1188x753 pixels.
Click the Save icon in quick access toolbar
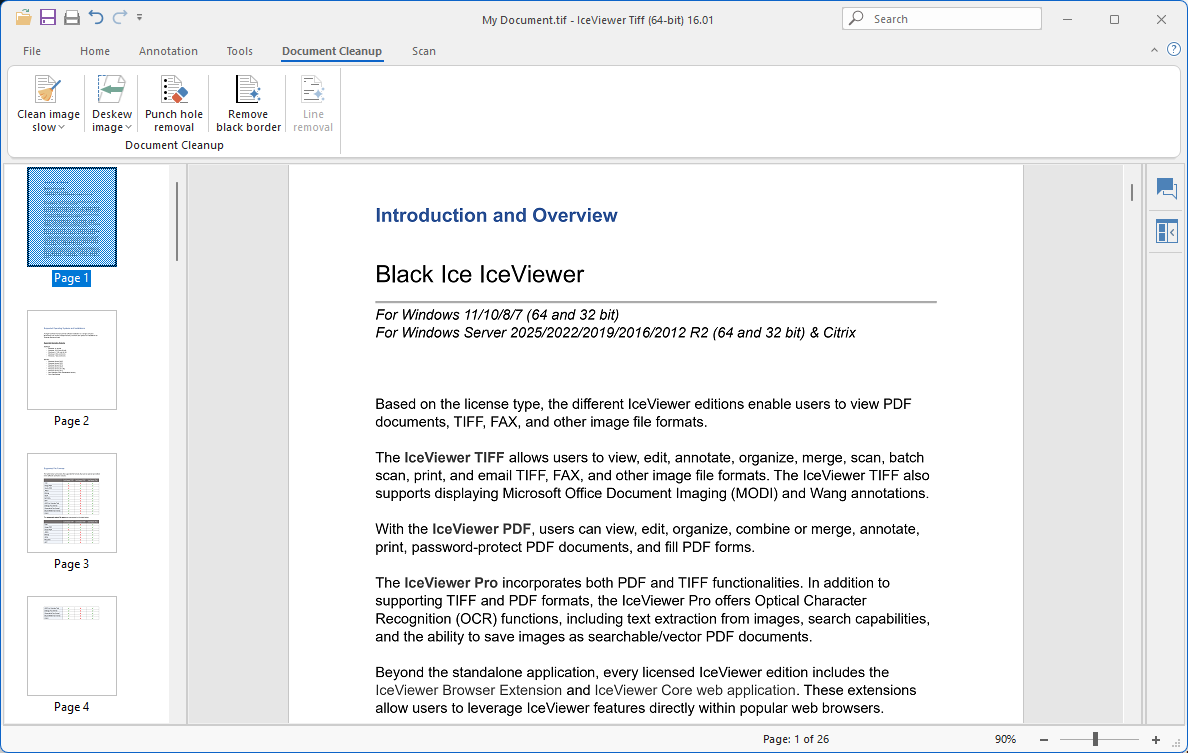[48, 18]
